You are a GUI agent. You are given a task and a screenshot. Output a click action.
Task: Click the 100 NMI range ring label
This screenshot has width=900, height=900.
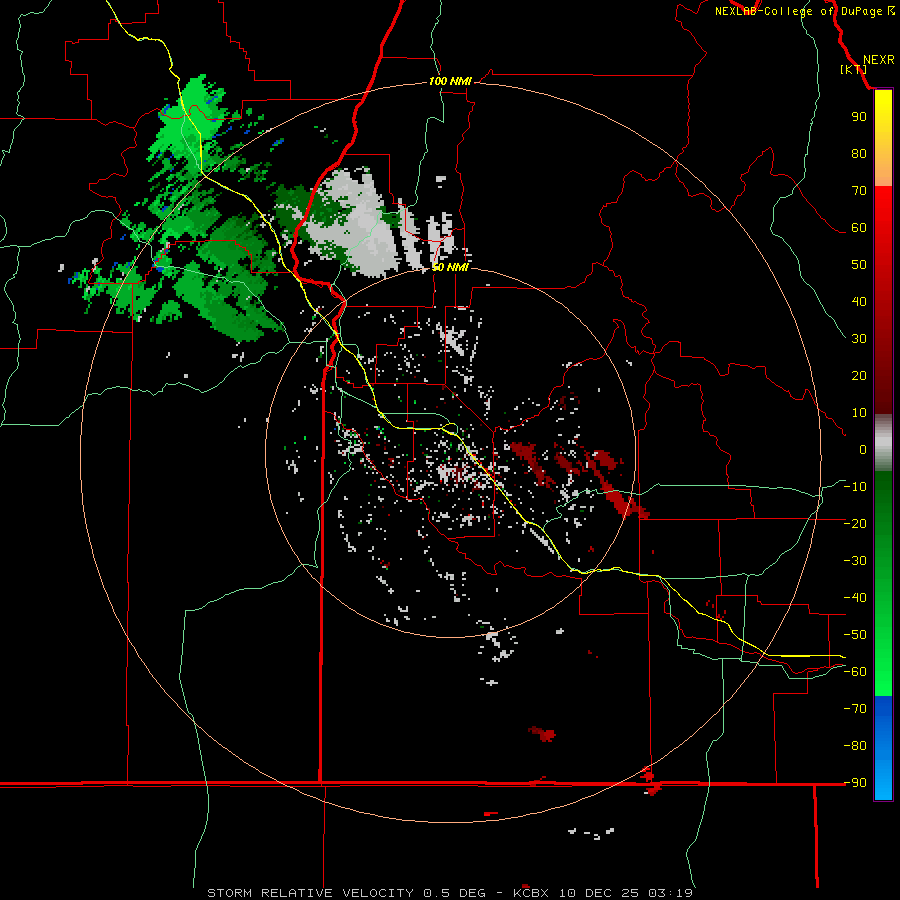coord(450,81)
